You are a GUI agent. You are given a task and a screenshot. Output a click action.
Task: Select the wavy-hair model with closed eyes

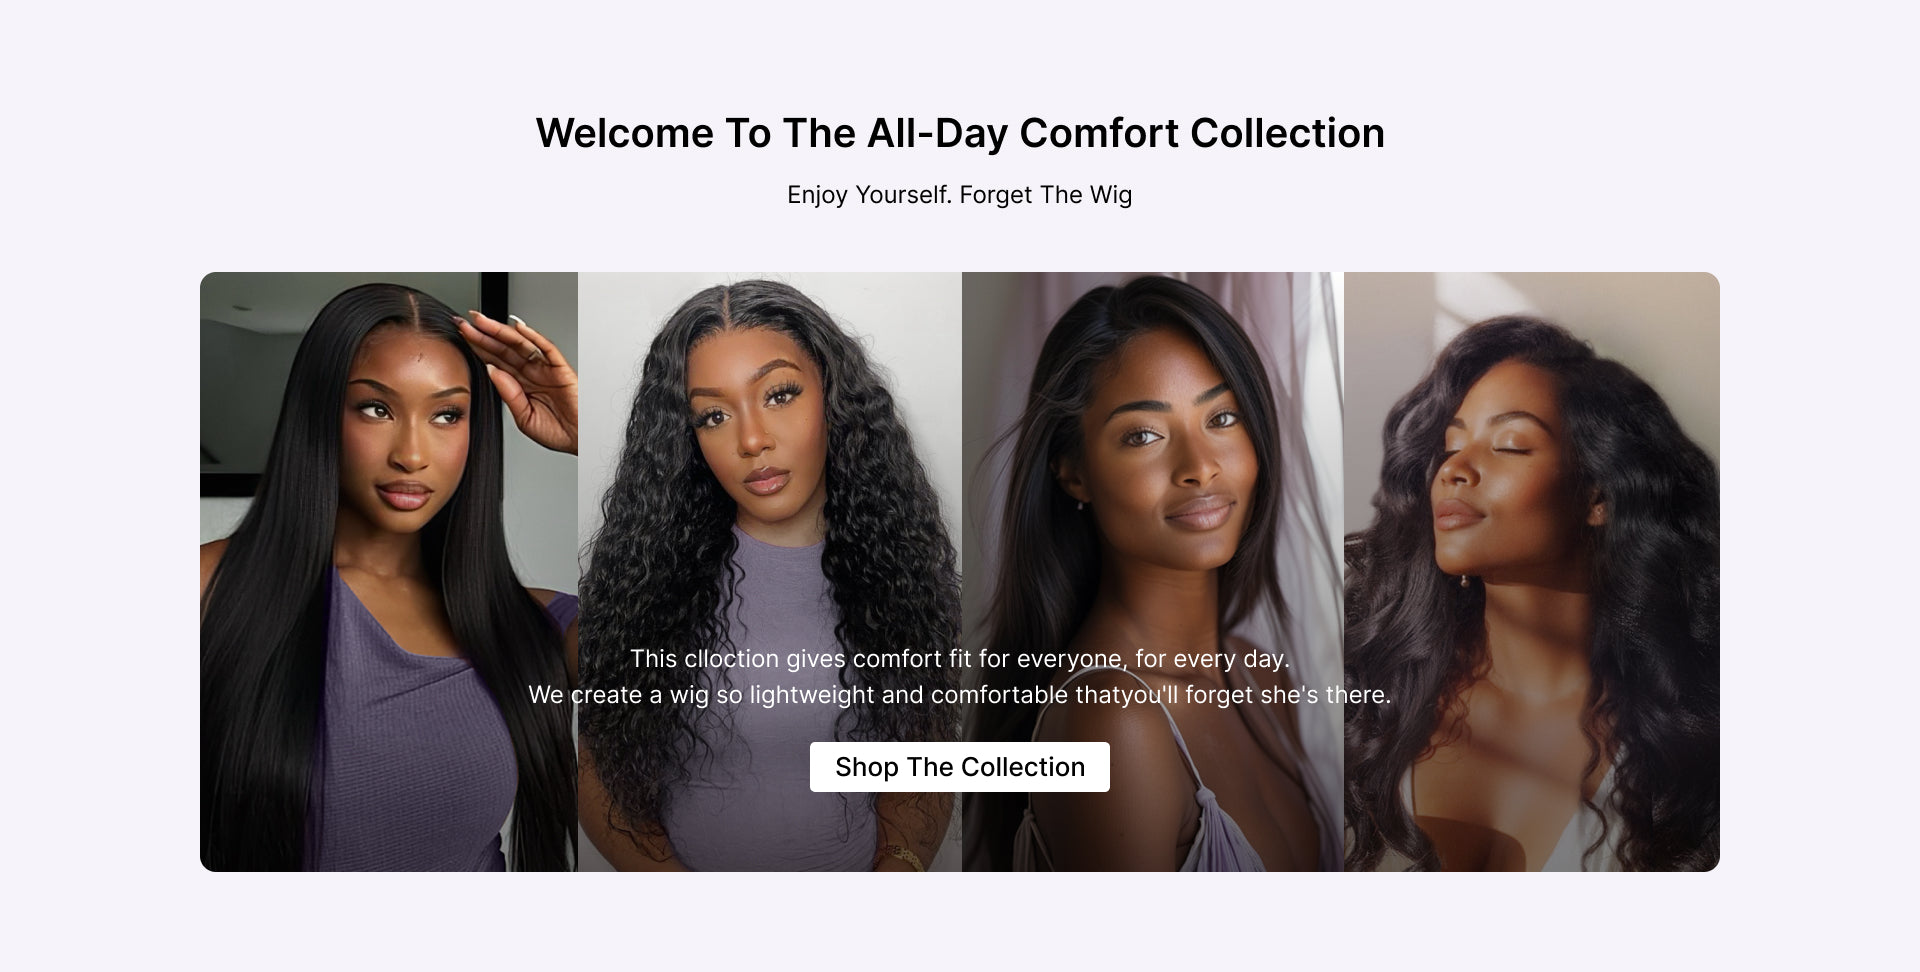pyautogui.click(x=1532, y=572)
